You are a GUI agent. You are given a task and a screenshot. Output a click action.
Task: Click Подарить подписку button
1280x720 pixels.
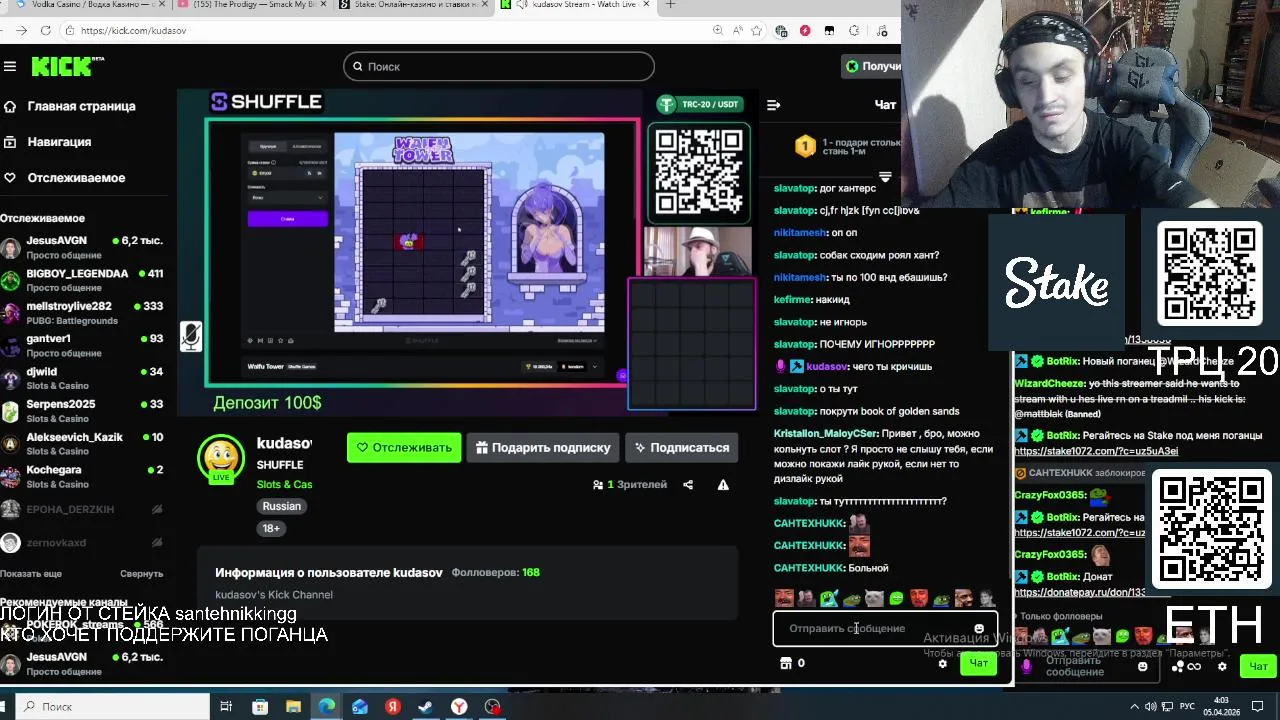pos(542,448)
